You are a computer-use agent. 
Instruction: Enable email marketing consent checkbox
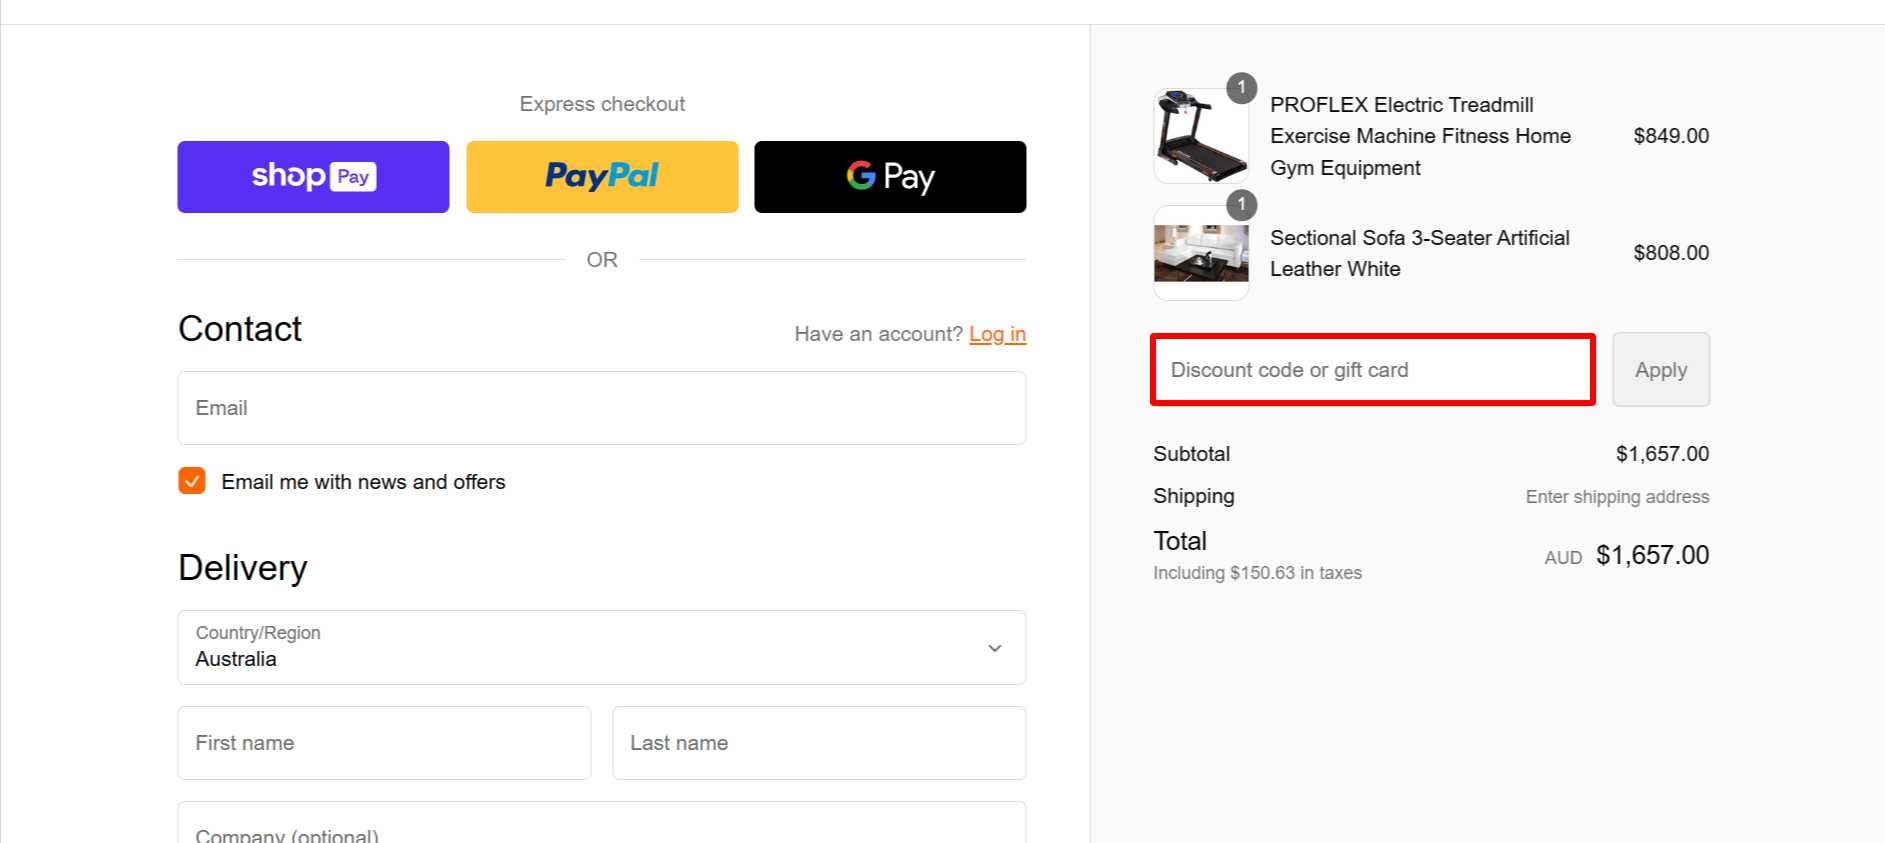click(x=191, y=481)
